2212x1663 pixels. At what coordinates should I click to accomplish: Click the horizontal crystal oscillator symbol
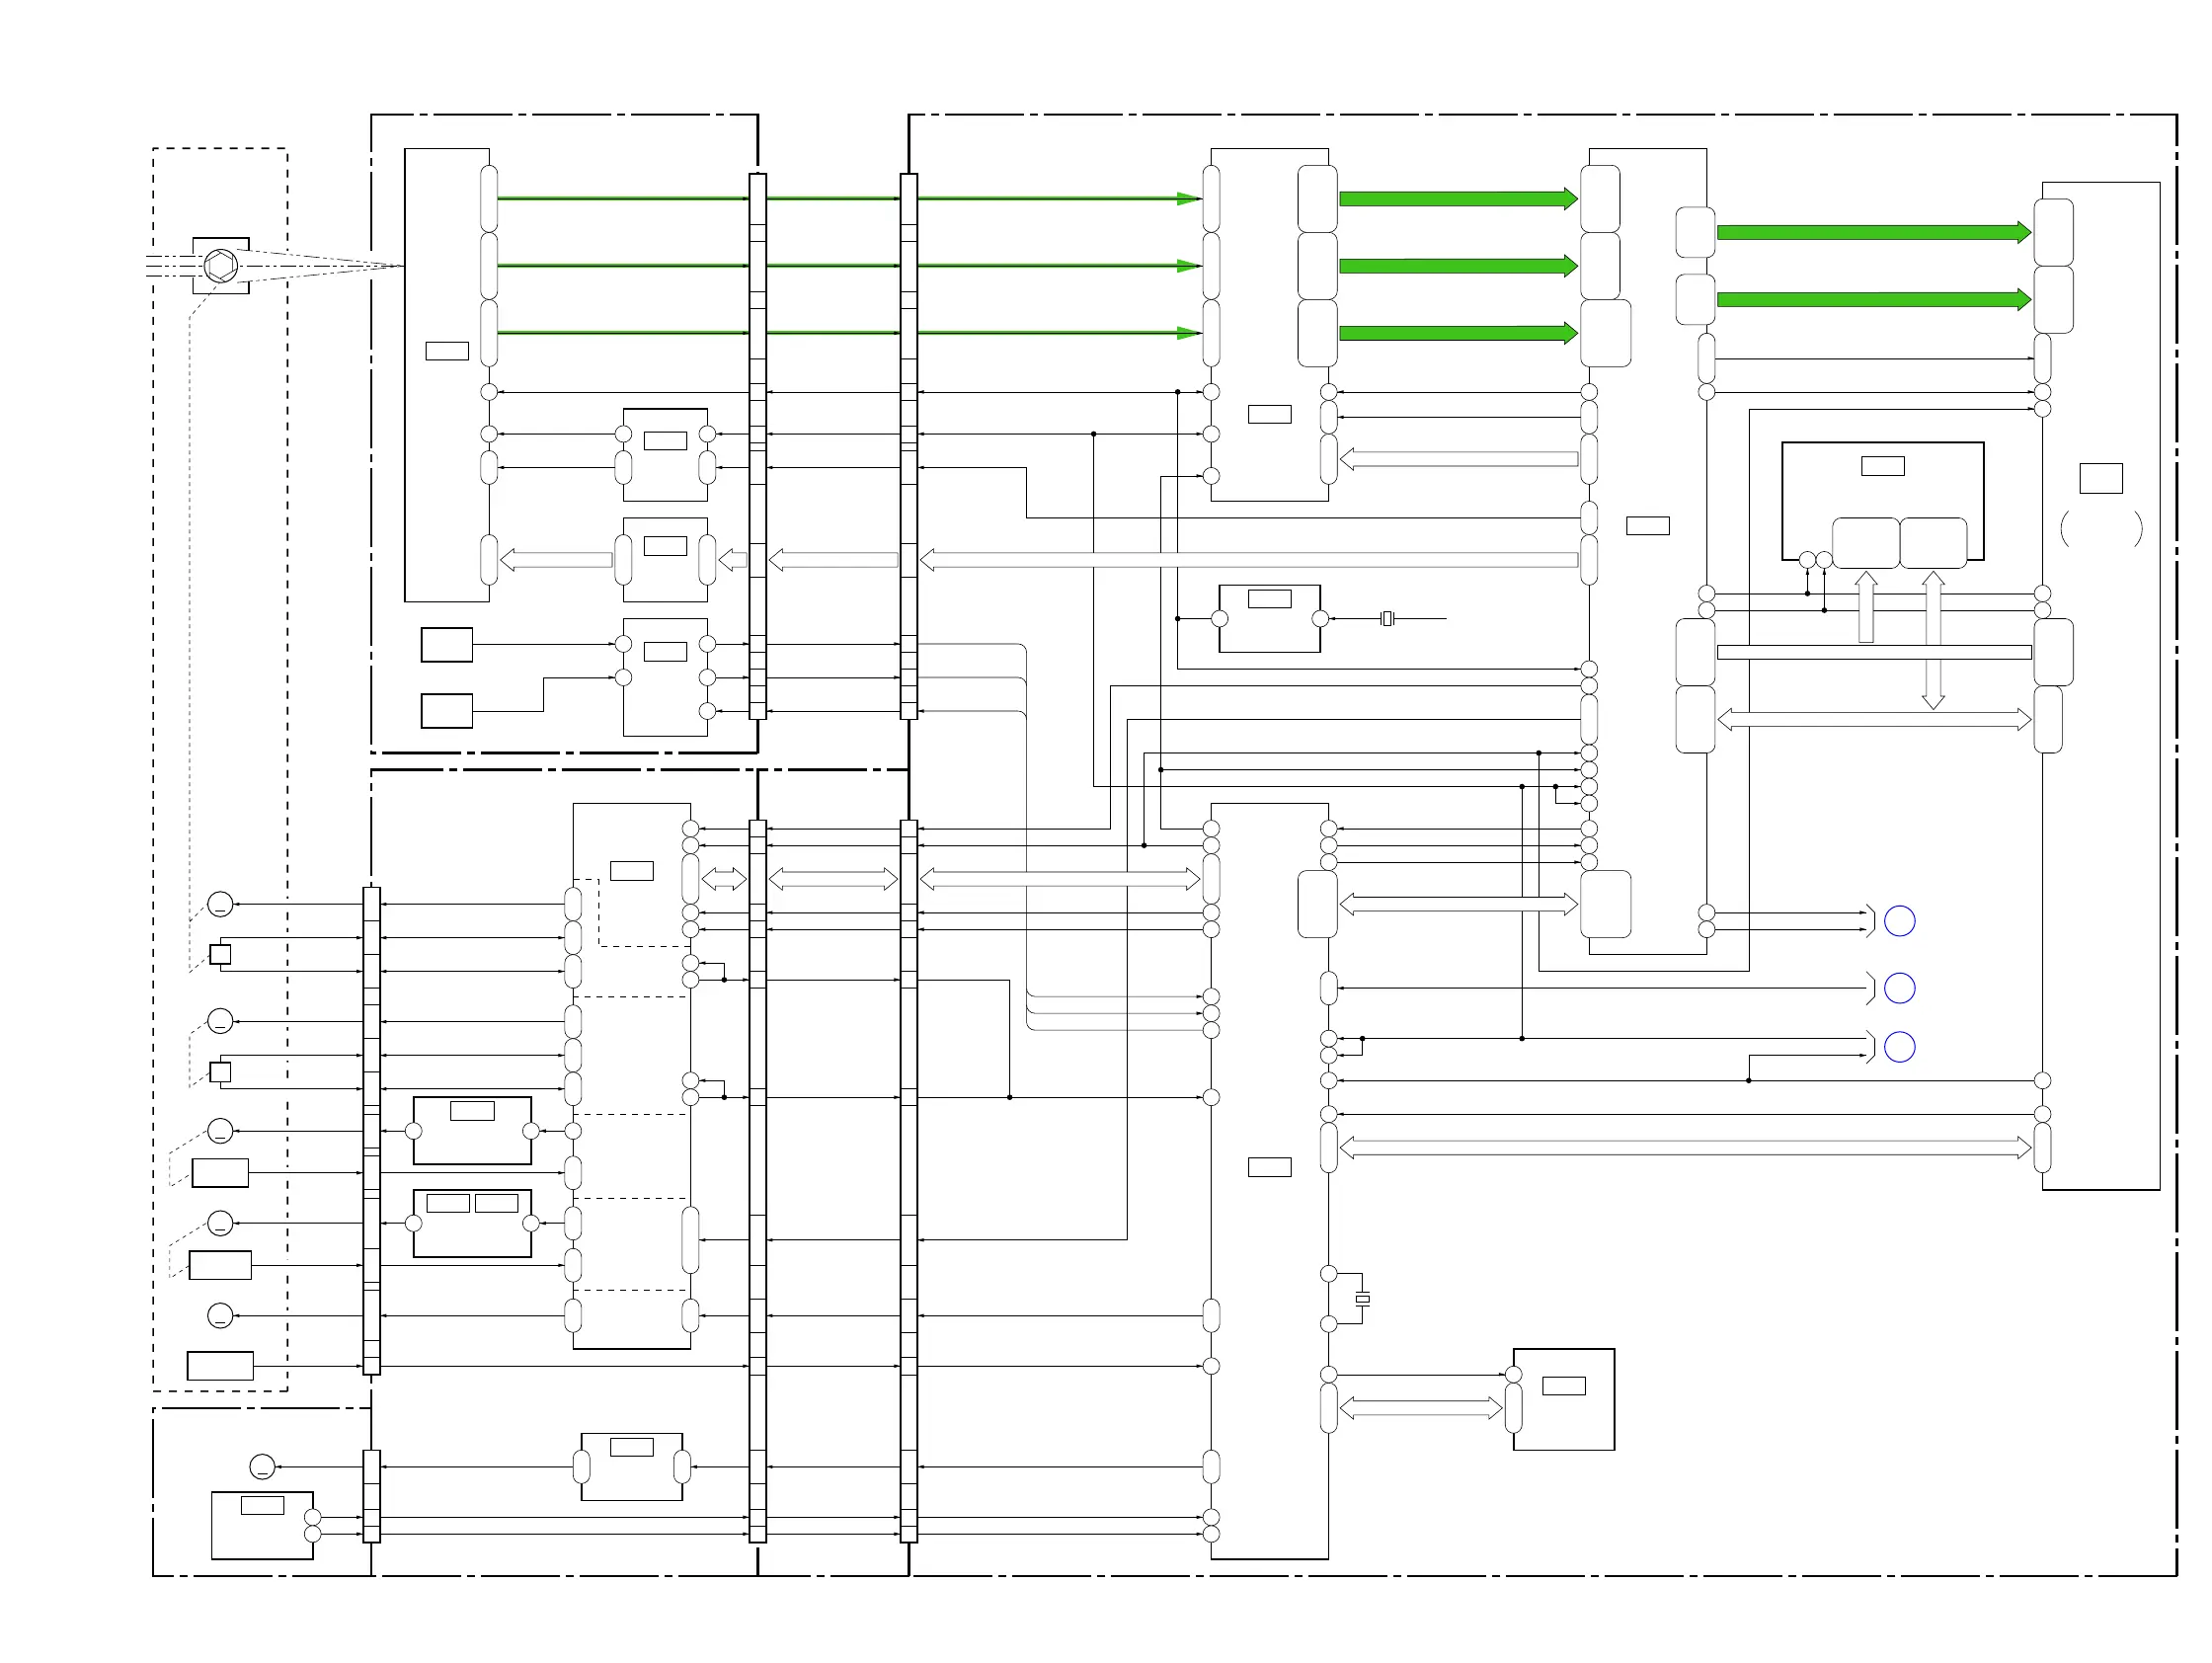1387,619
